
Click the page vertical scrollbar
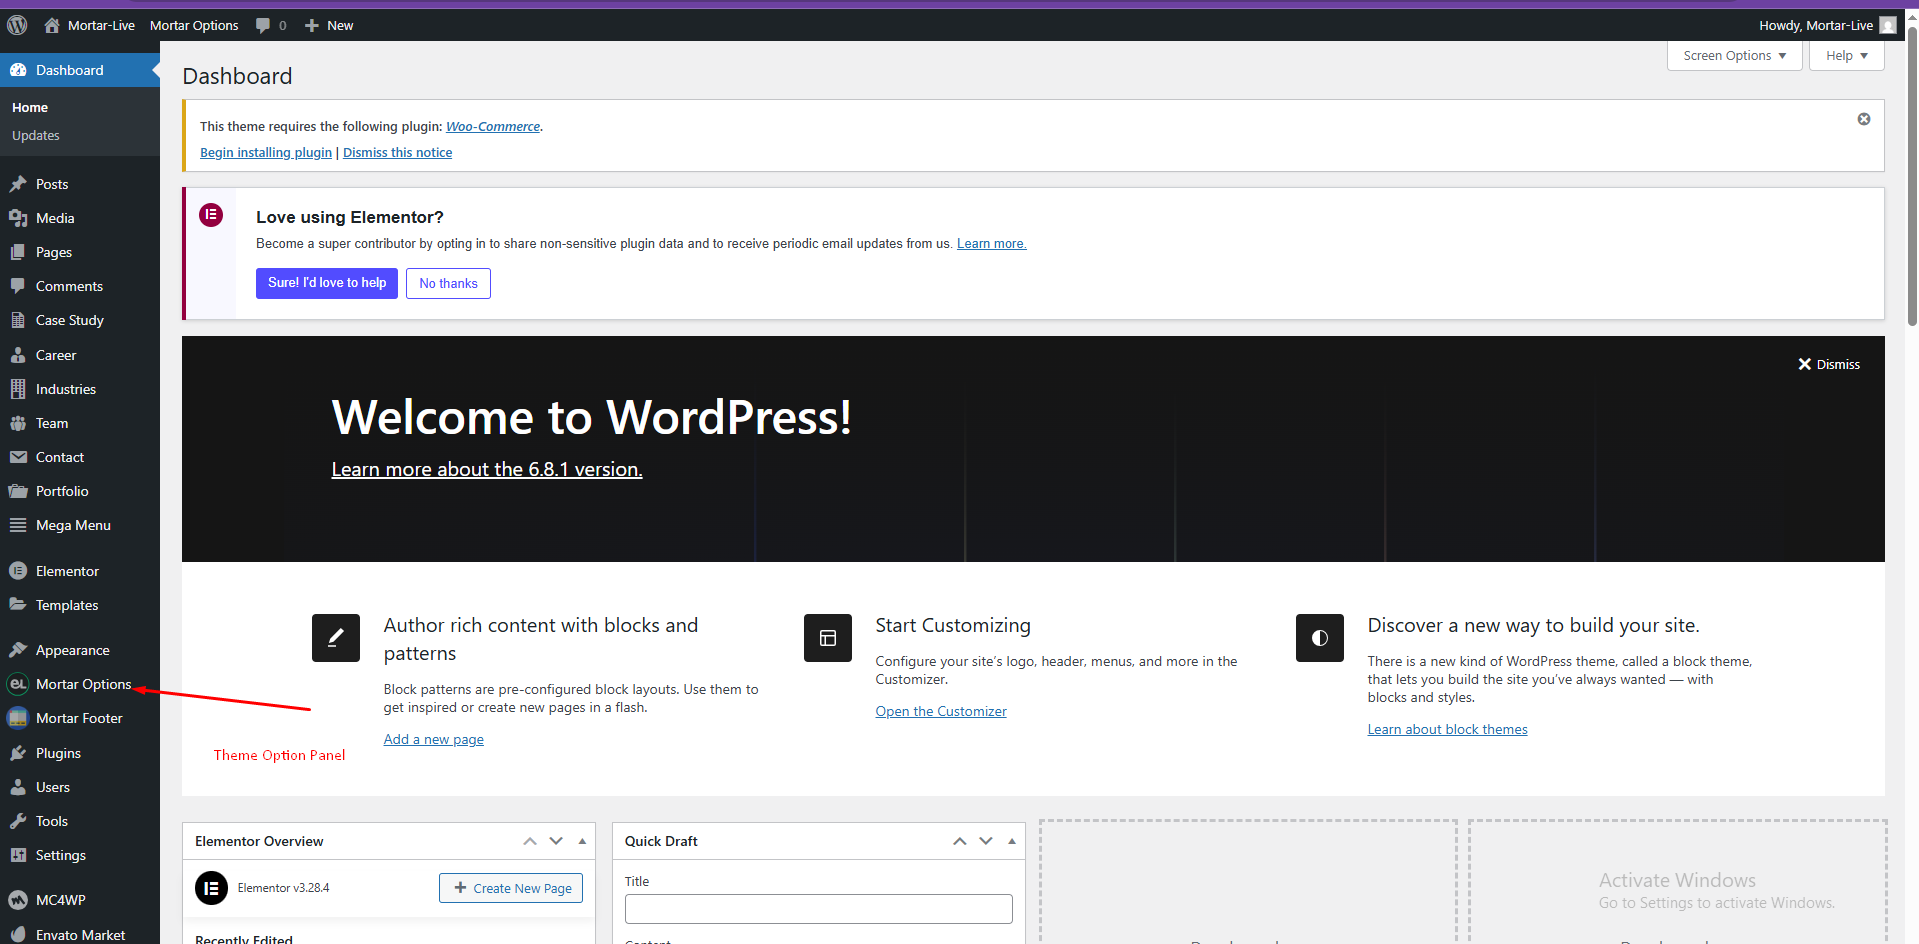[1912, 175]
